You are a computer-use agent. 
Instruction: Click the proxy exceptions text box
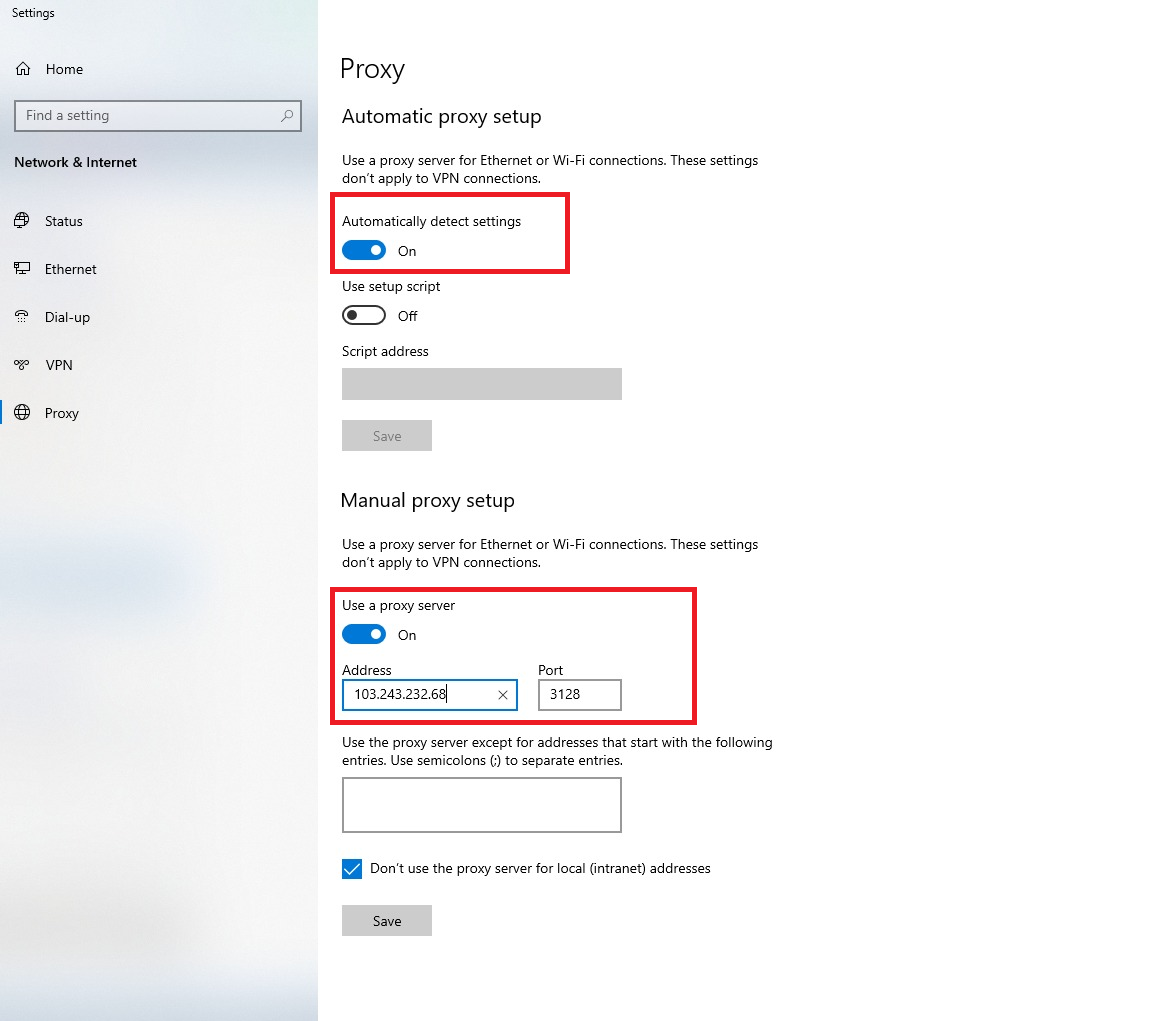[481, 805]
